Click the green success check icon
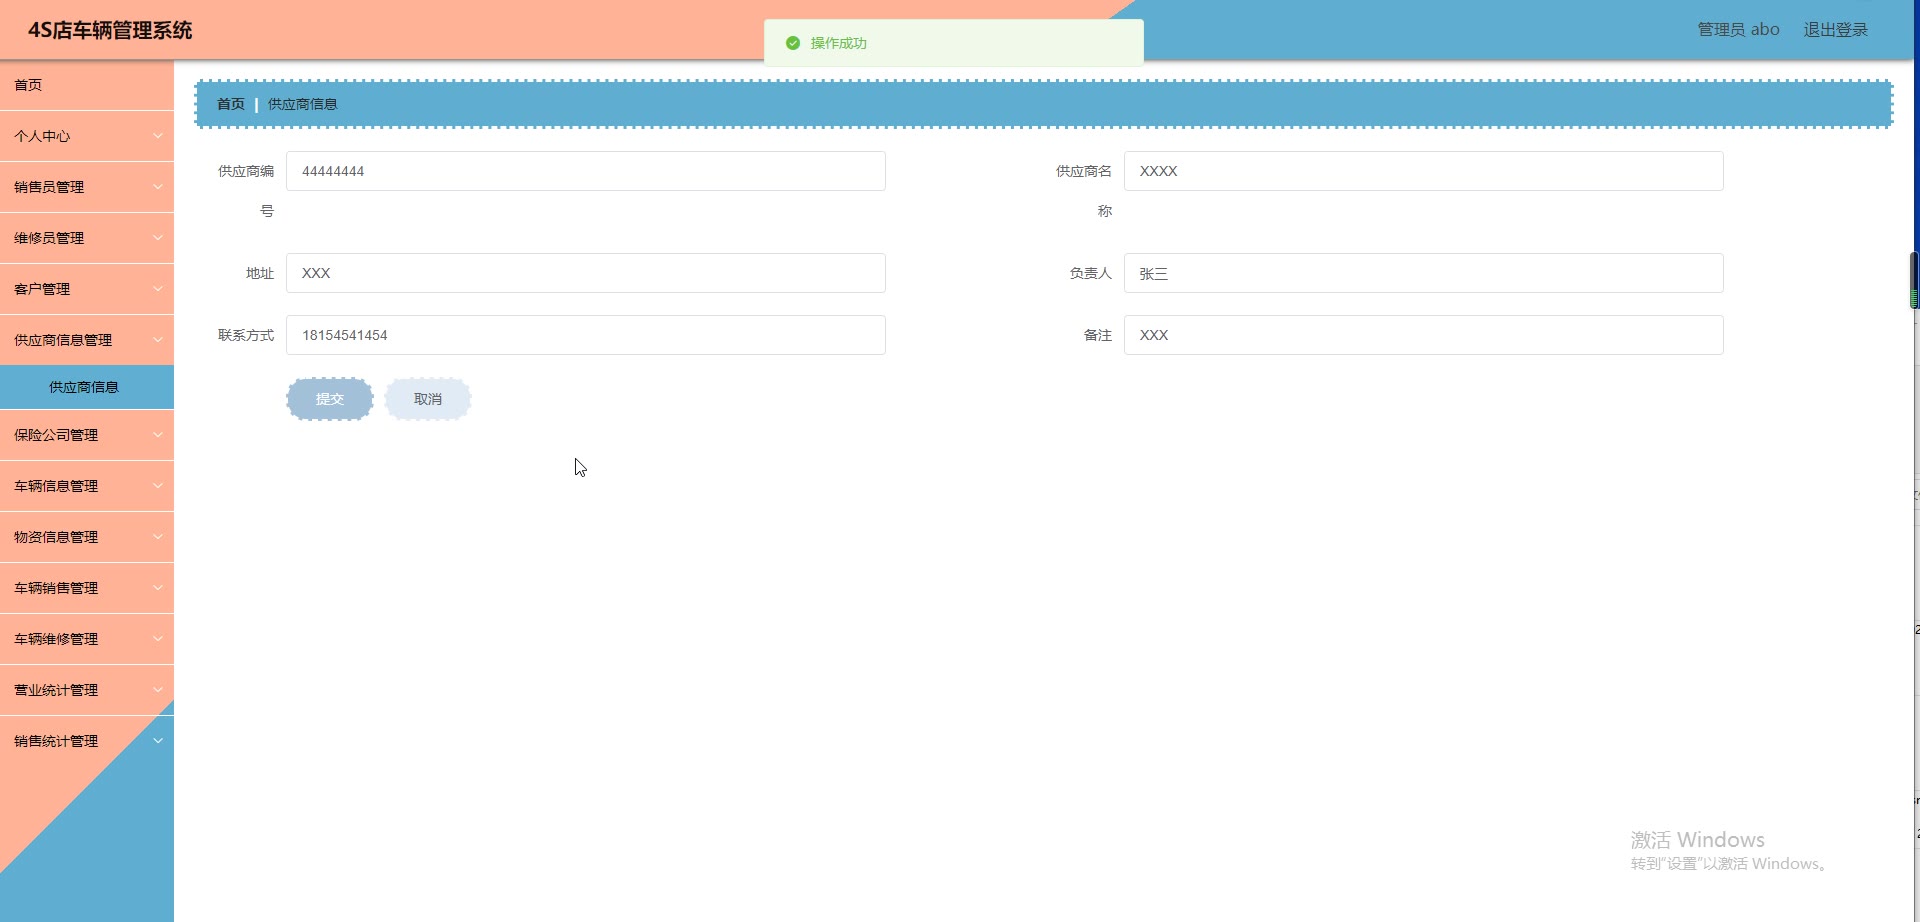This screenshot has height=922, width=1920. (x=793, y=43)
